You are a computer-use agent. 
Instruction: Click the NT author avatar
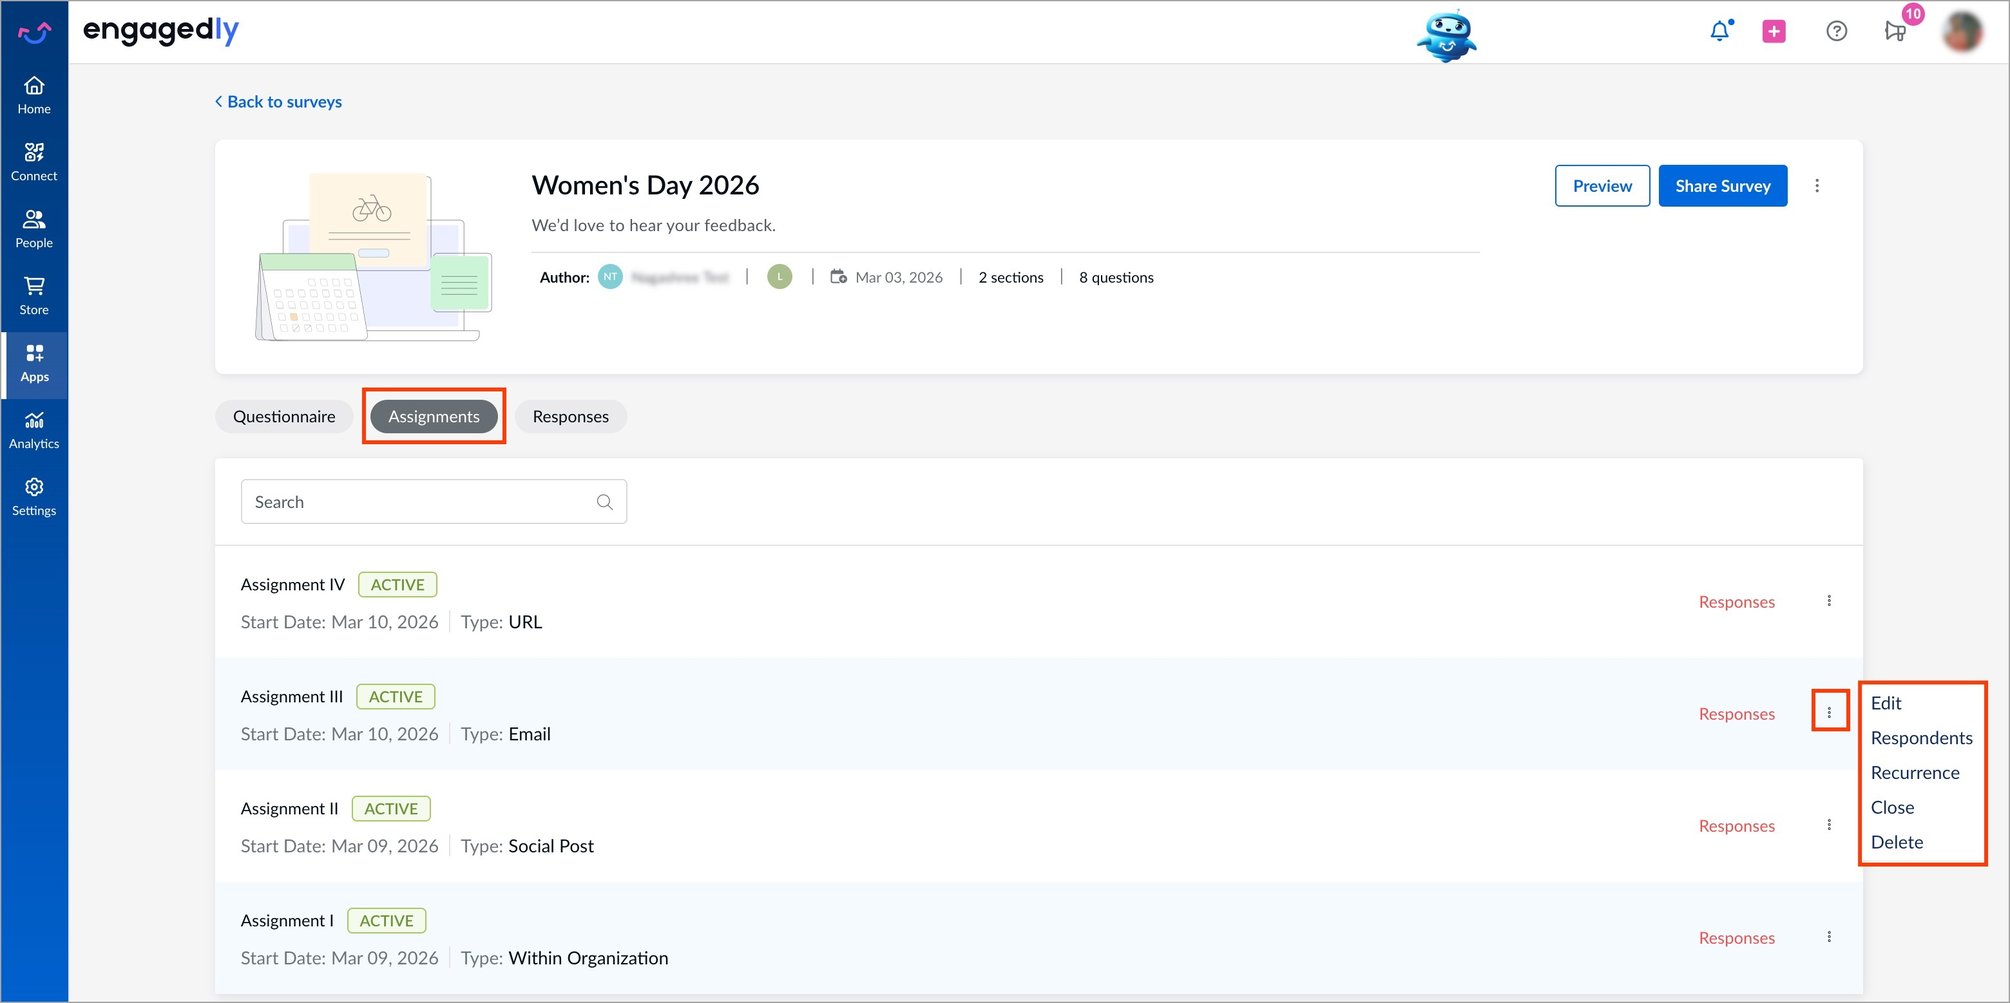point(610,277)
